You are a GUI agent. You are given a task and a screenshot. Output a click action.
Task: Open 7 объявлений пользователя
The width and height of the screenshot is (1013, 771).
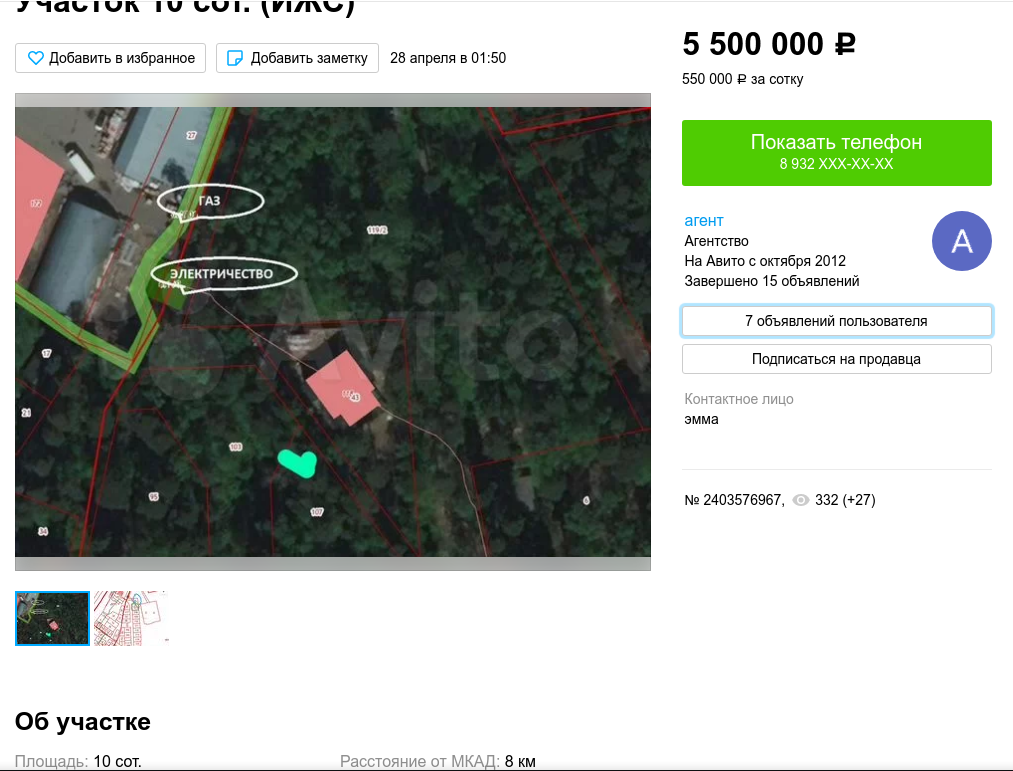pyautogui.click(x=836, y=321)
